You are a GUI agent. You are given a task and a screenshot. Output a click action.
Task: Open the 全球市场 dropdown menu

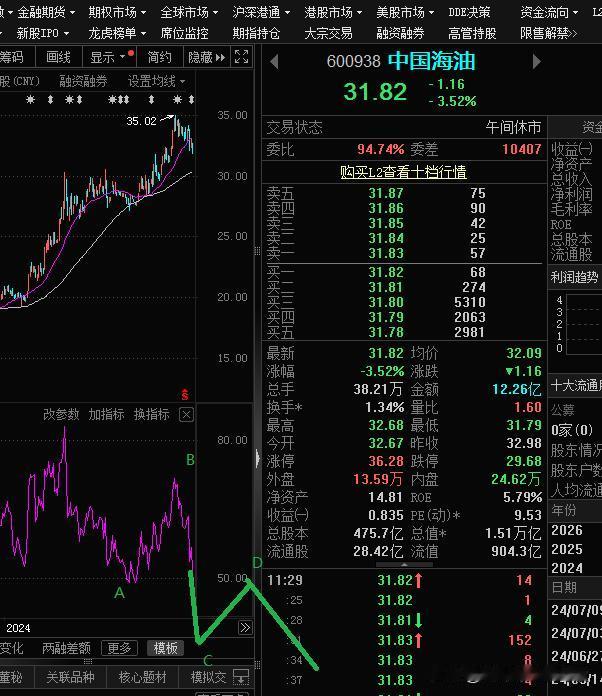point(189,12)
